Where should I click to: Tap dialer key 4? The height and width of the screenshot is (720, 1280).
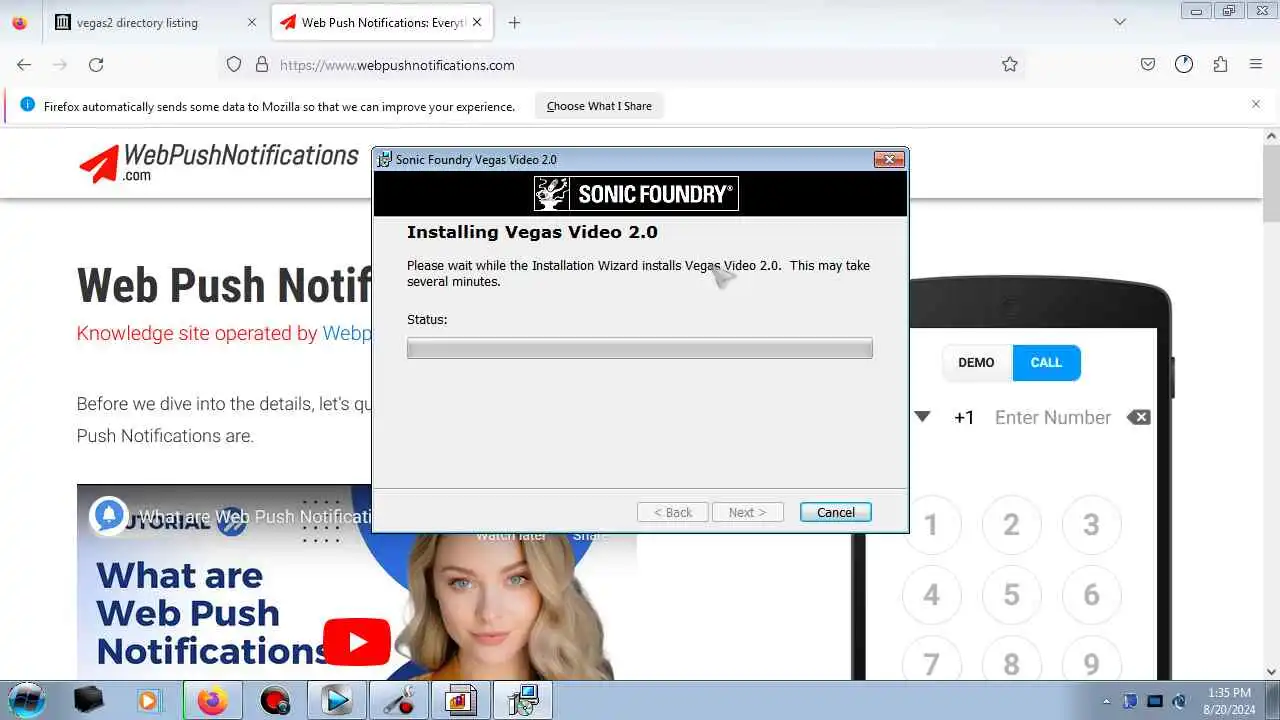[931, 594]
